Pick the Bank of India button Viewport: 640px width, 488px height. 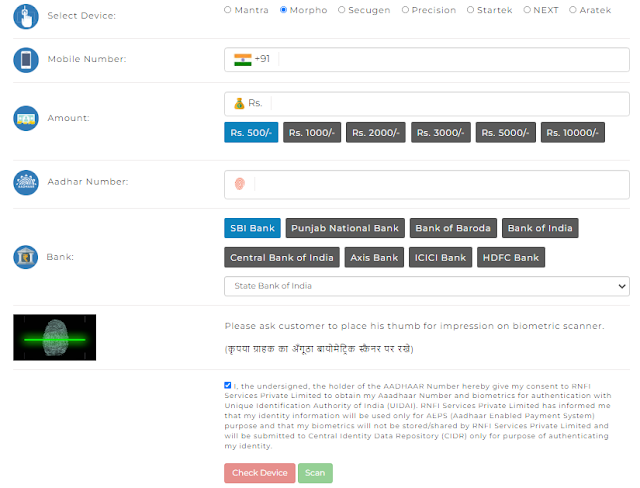[540, 228]
